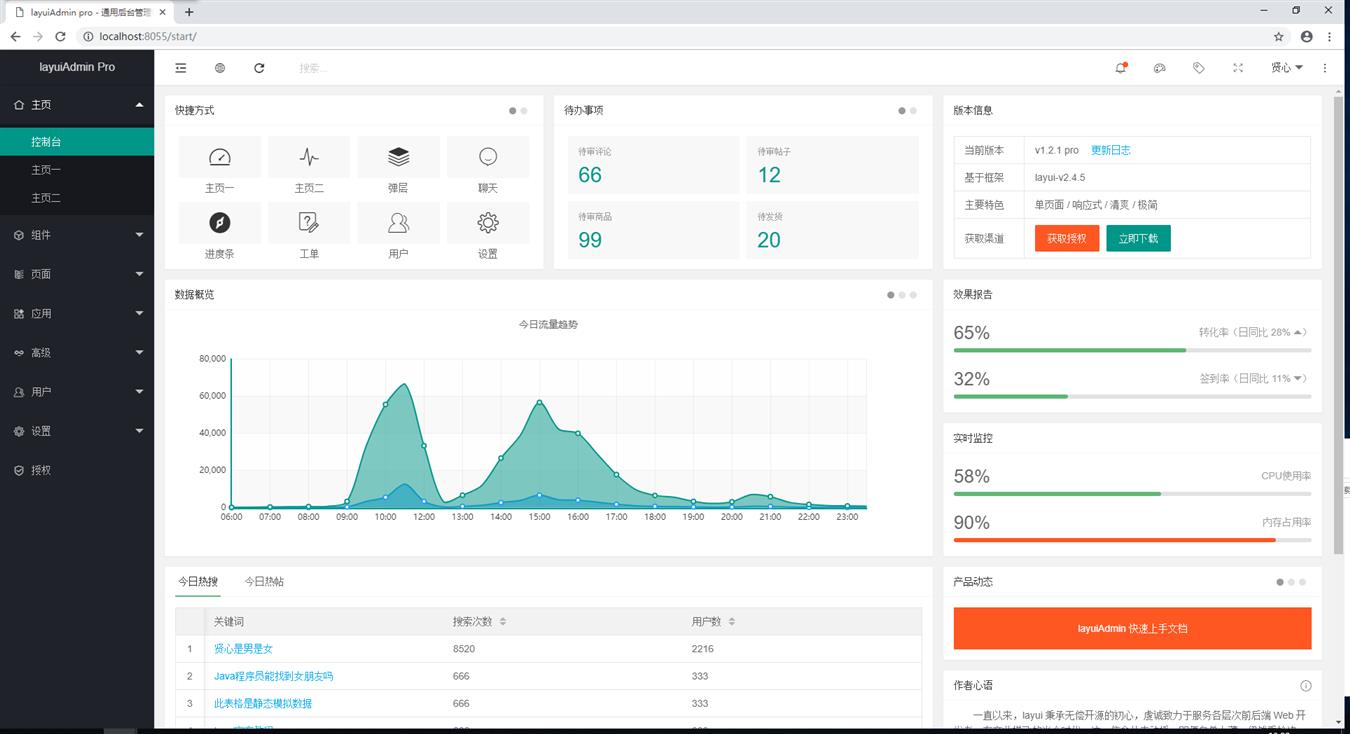This screenshot has height=734, width=1350.
Task: Open the 更新日志 link
Action: (x=1110, y=150)
